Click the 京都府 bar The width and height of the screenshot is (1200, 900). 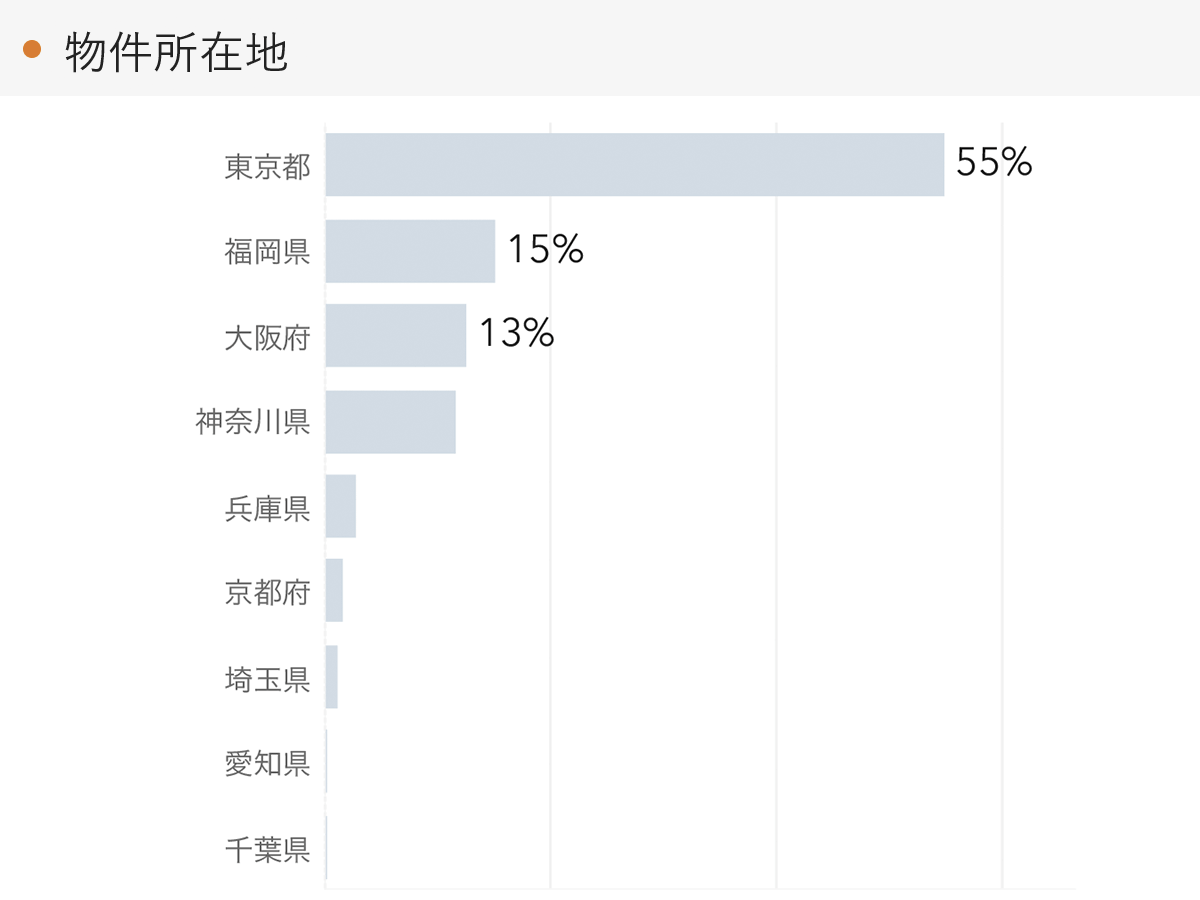334,591
